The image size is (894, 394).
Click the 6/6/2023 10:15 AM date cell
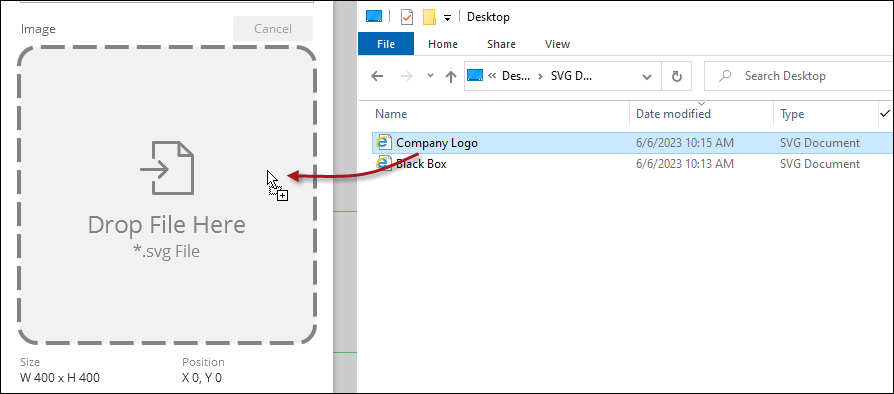pyautogui.click(x=685, y=143)
